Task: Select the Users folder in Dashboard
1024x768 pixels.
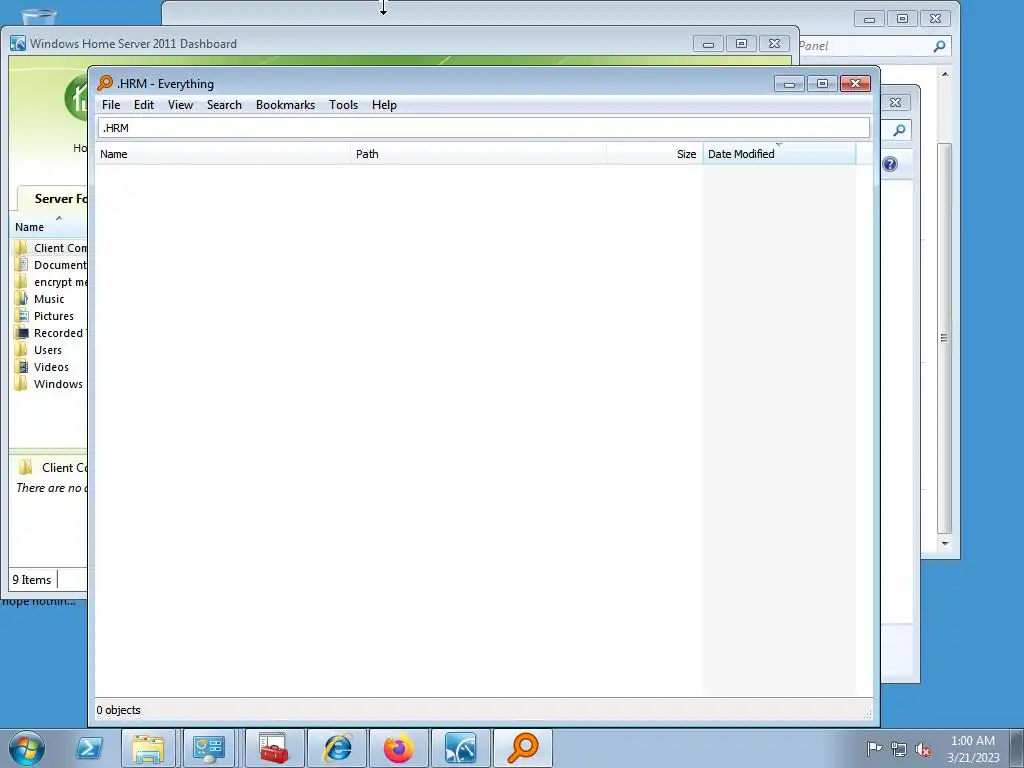Action: [x=49, y=350]
